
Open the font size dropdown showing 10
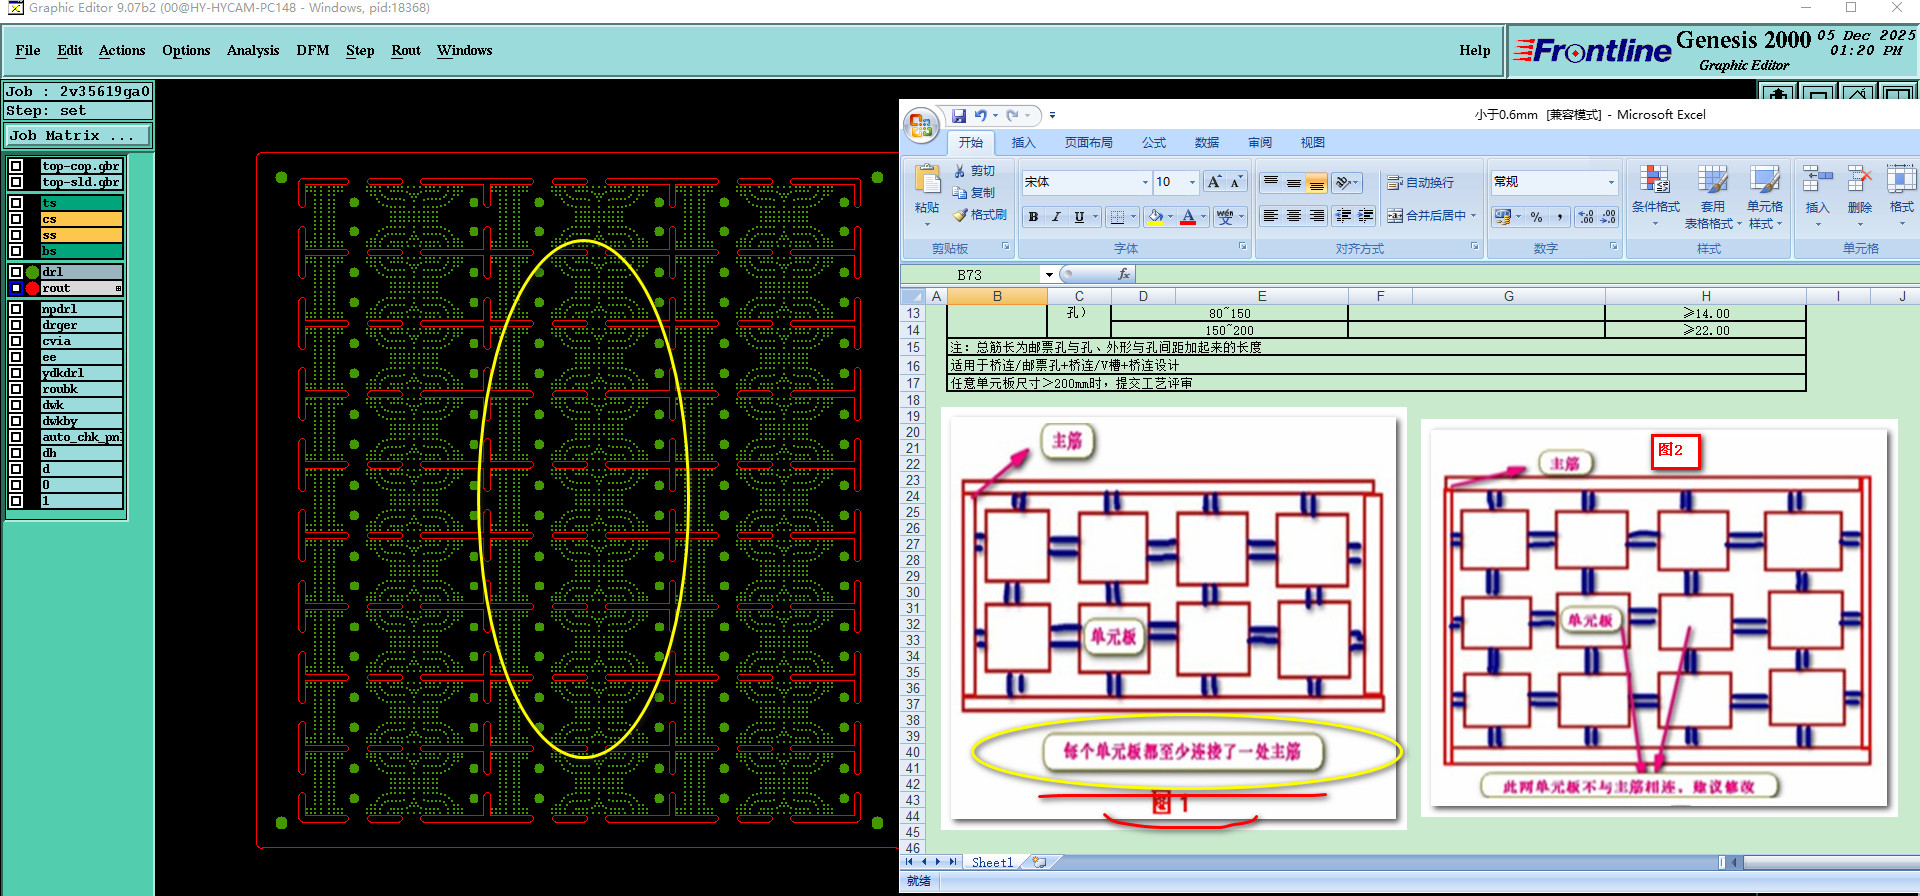tap(1192, 182)
